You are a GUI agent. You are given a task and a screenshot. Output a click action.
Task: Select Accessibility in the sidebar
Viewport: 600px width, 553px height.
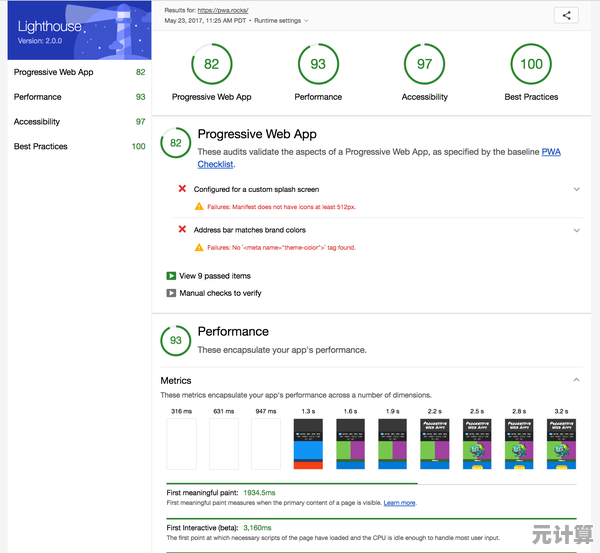point(79,122)
